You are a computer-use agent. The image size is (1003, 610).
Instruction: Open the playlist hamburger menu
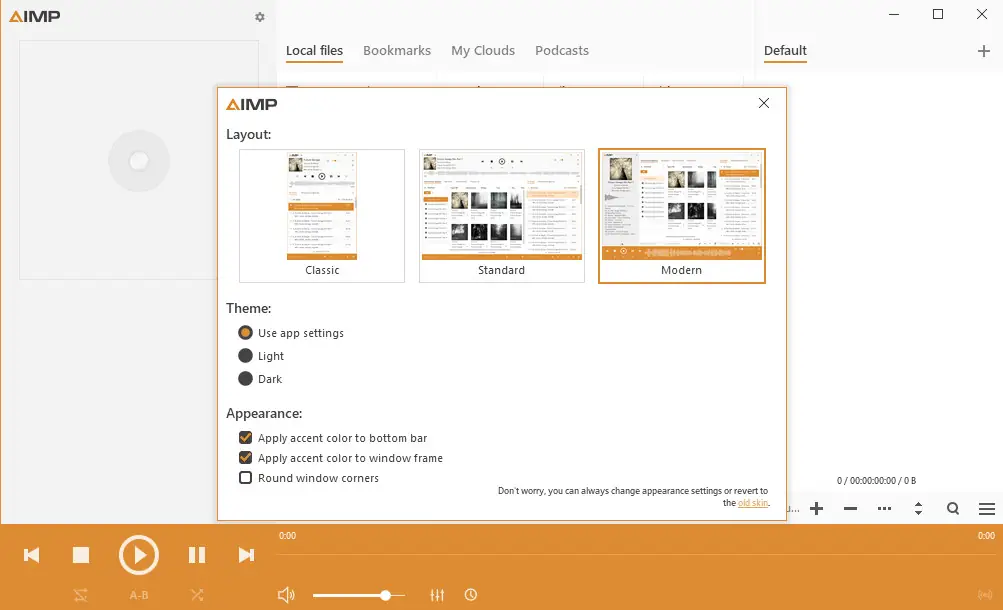click(x=987, y=509)
